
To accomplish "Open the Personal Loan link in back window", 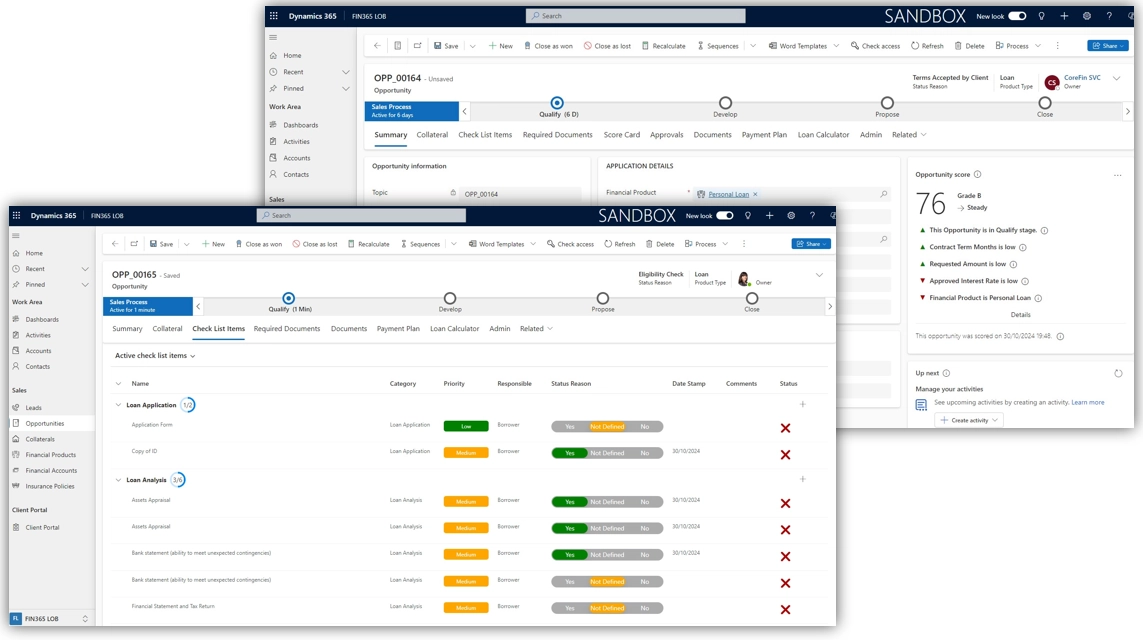I will click(x=728, y=195).
